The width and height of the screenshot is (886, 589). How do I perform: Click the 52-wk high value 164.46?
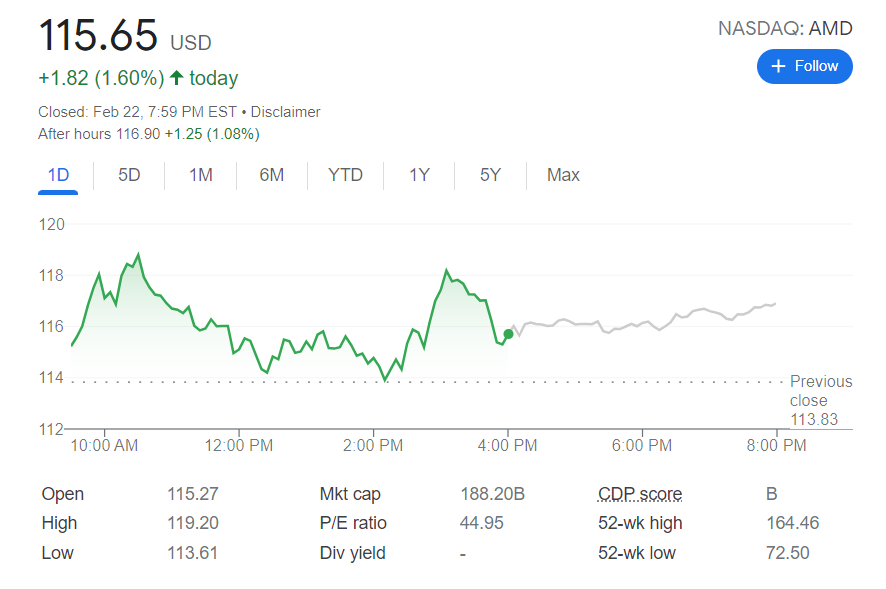coord(788,523)
